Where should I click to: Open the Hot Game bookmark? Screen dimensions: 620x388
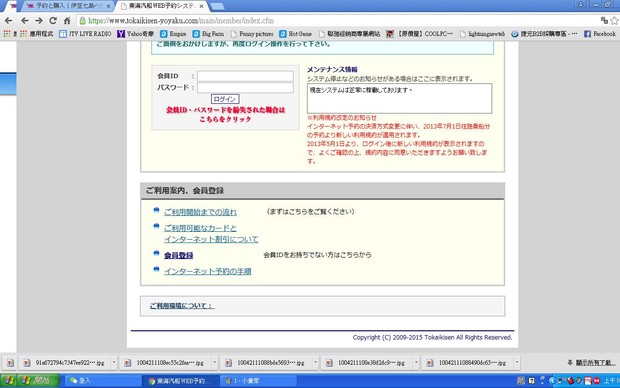point(295,34)
